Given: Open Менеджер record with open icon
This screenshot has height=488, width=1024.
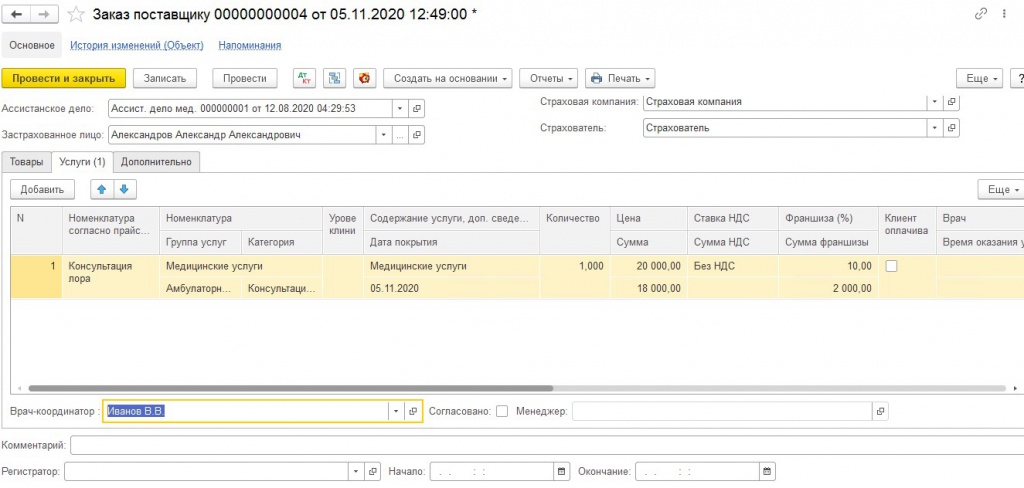Looking at the screenshot, I should (x=880, y=412).
